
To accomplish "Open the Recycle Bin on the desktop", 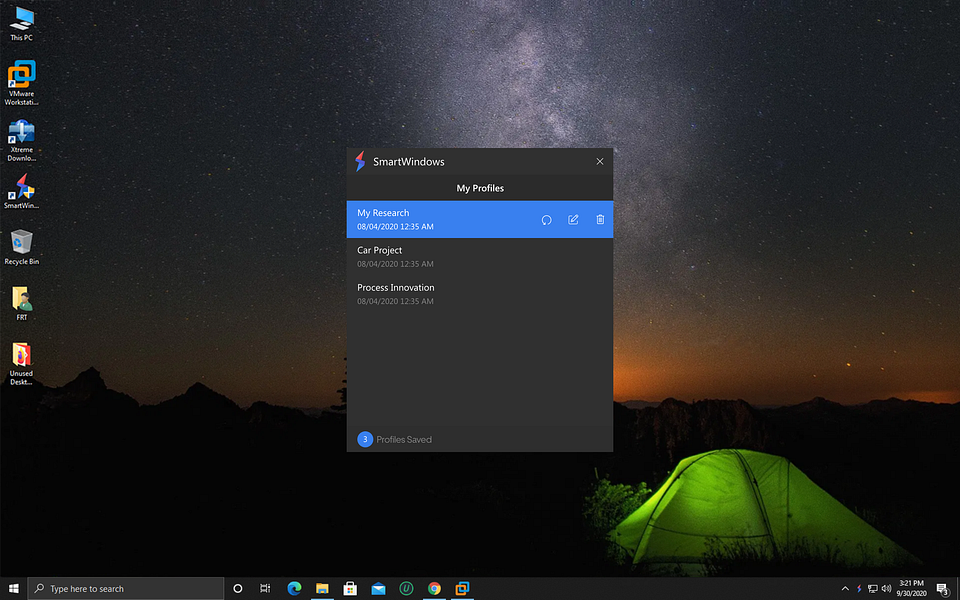I will tap(21, 245).
